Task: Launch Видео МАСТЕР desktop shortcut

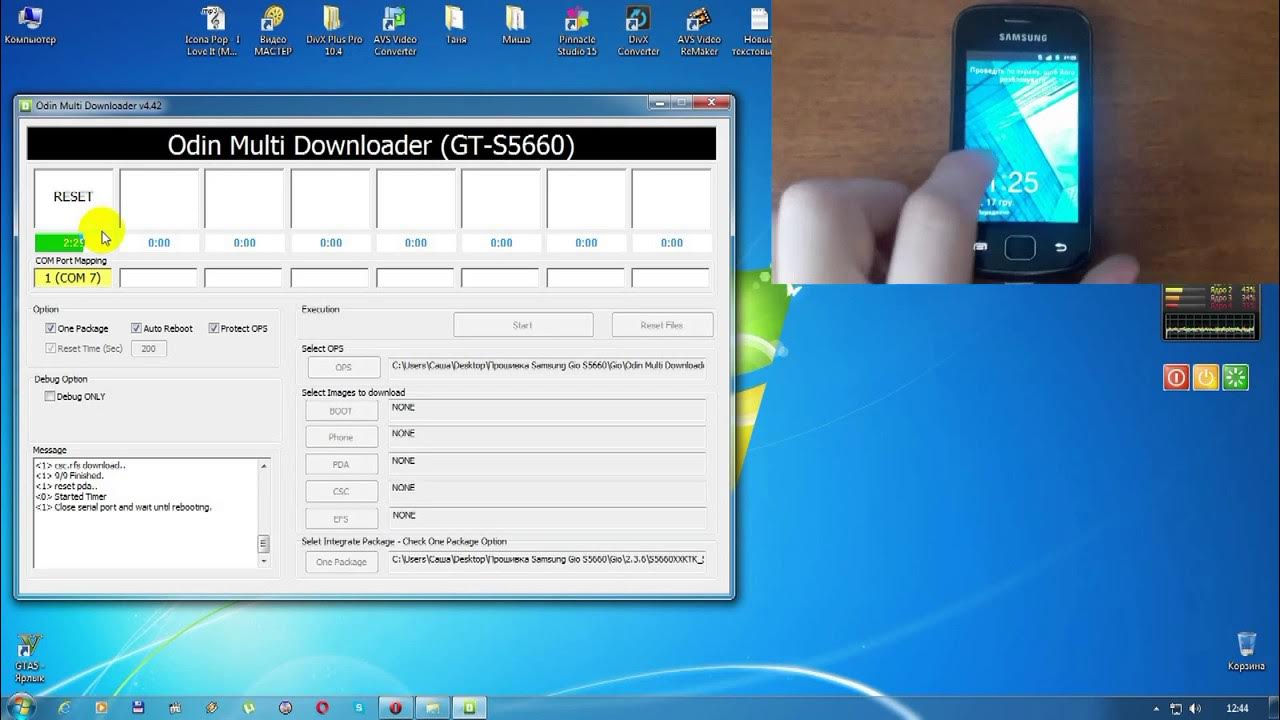Action: [272, 30]
